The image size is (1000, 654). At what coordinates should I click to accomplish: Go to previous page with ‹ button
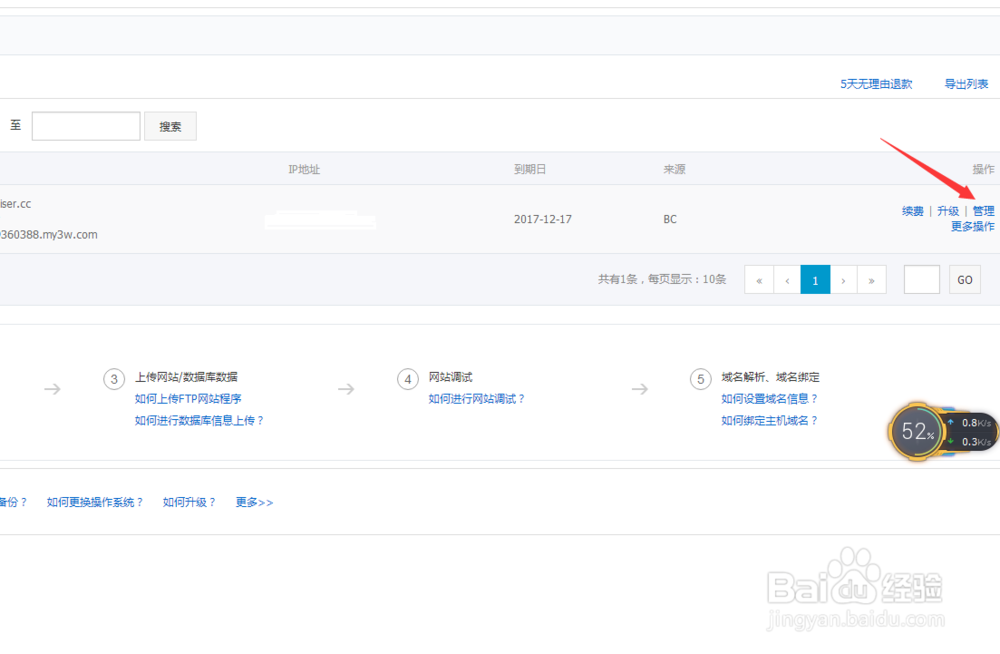click(787, 279)
